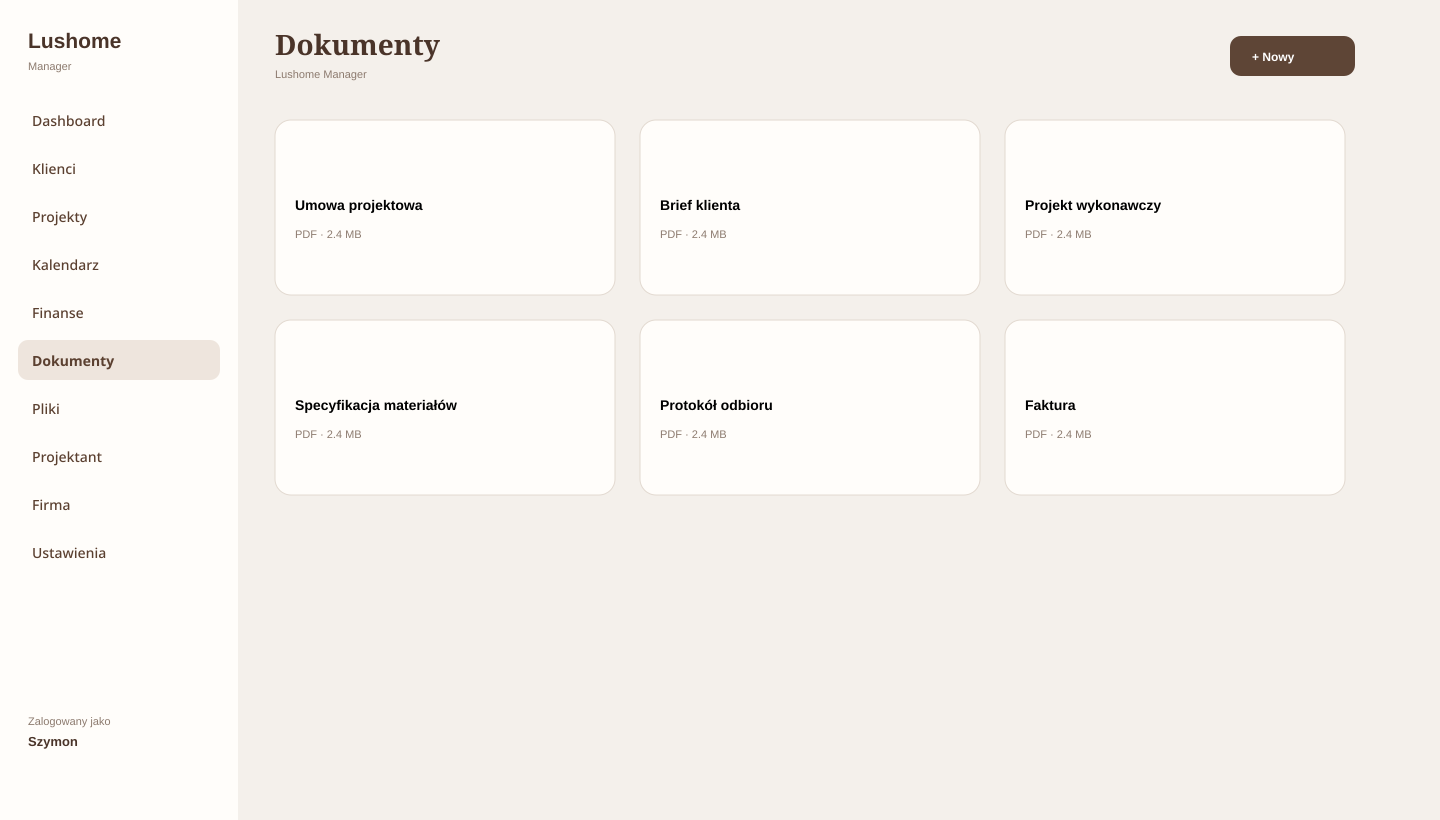Select the Specyfikacja materiałów document
Viewport: 1440px width, 820px height.
coord(445,408)
